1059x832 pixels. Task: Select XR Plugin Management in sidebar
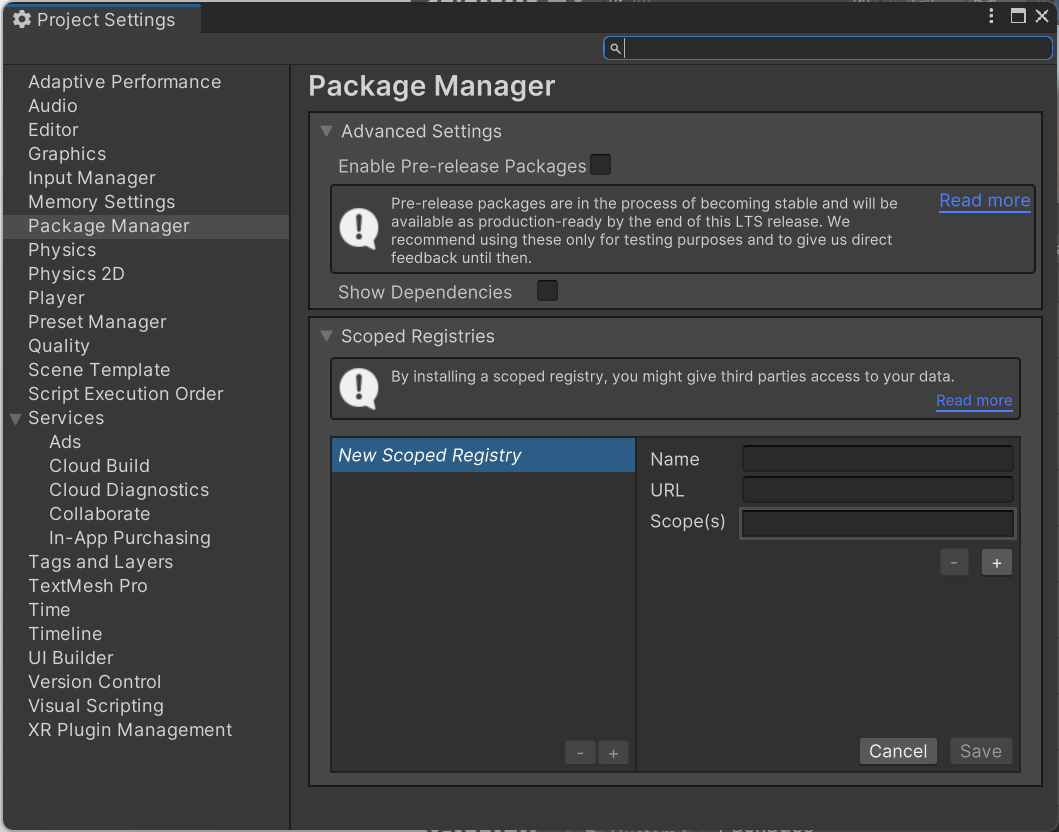click(130, 730)
